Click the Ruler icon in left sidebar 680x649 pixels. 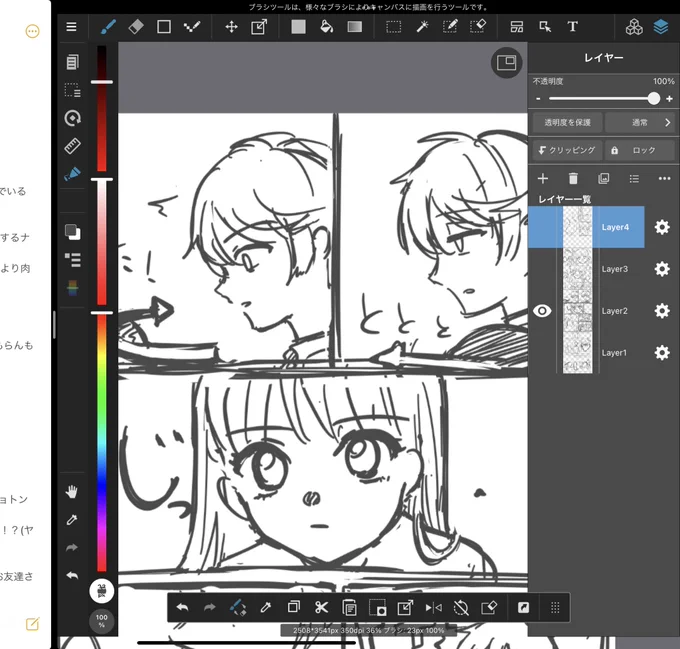pos(72,146)
